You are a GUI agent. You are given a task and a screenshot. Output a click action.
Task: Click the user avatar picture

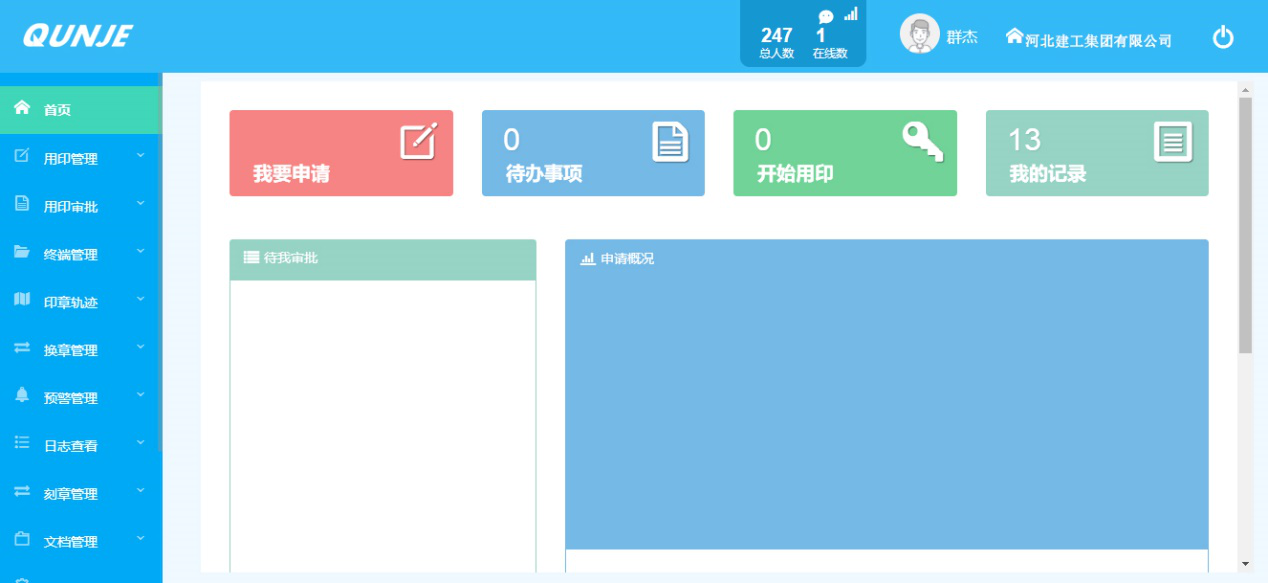(x=920, y=33)
